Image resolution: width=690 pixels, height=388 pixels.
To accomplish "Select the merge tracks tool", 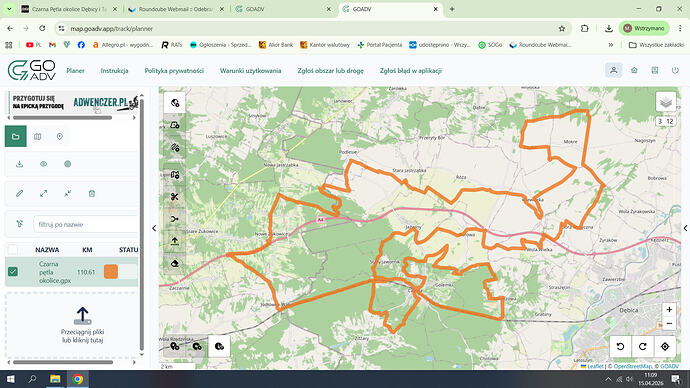I will 175,219.
